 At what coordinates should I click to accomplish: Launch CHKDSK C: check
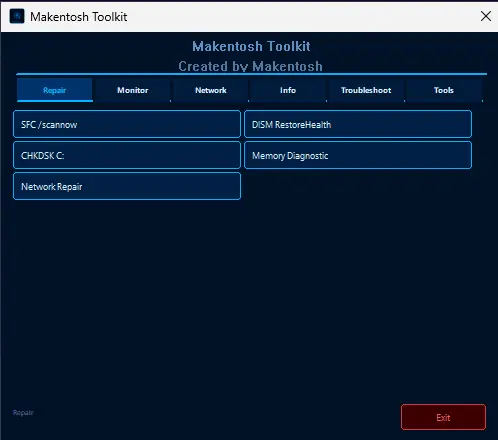point(127,155)
